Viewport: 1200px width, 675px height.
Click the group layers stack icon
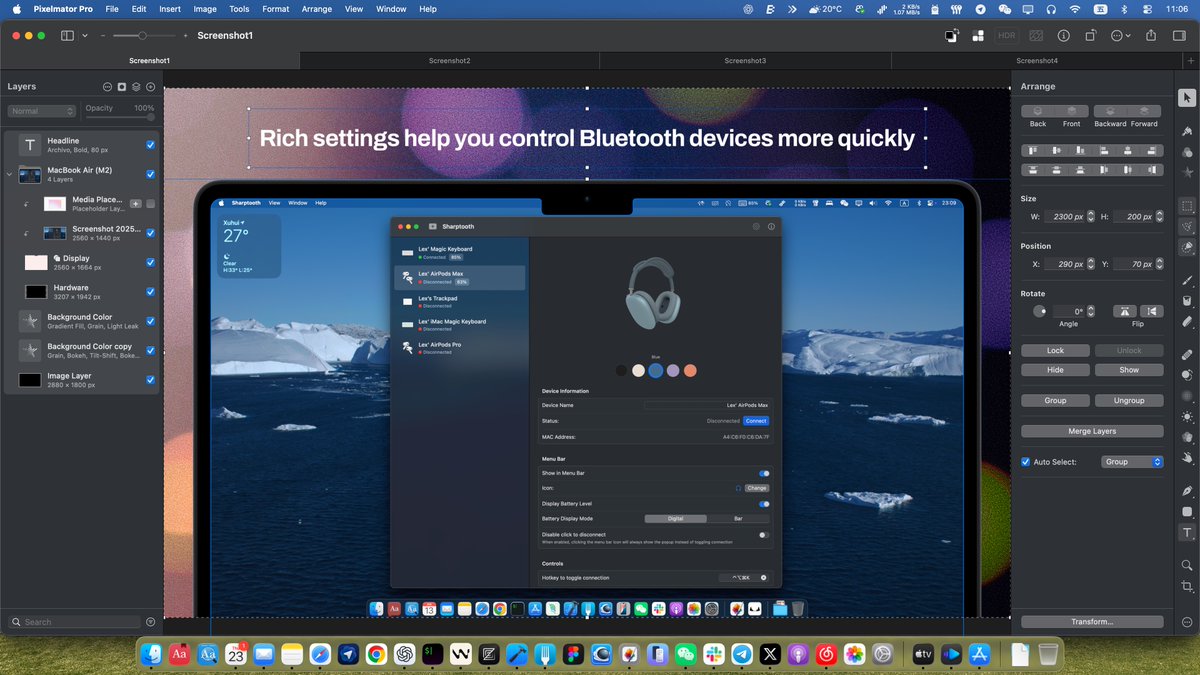(136, 87)
